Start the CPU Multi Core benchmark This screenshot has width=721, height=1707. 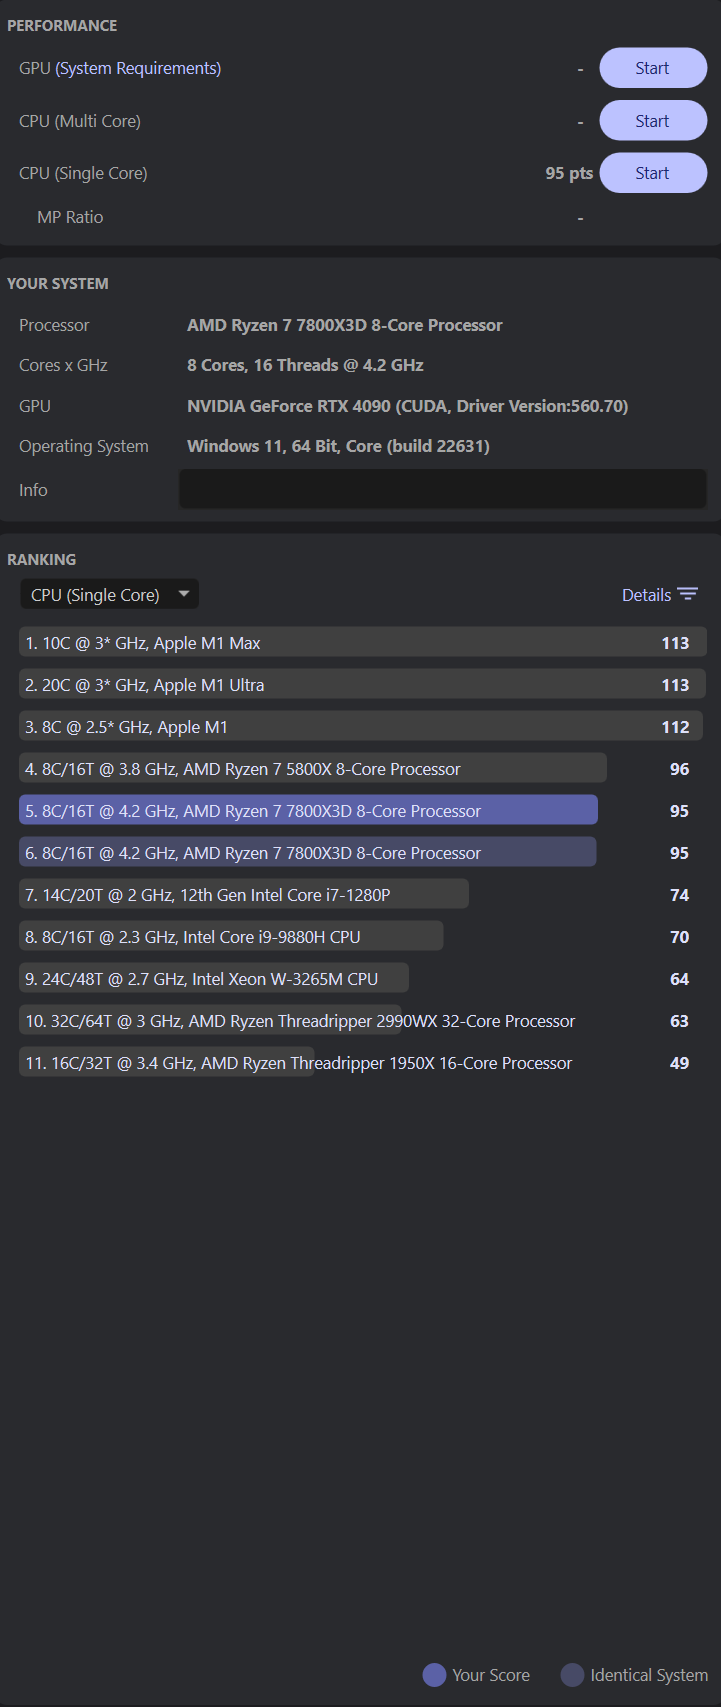[x=653, y=121]
